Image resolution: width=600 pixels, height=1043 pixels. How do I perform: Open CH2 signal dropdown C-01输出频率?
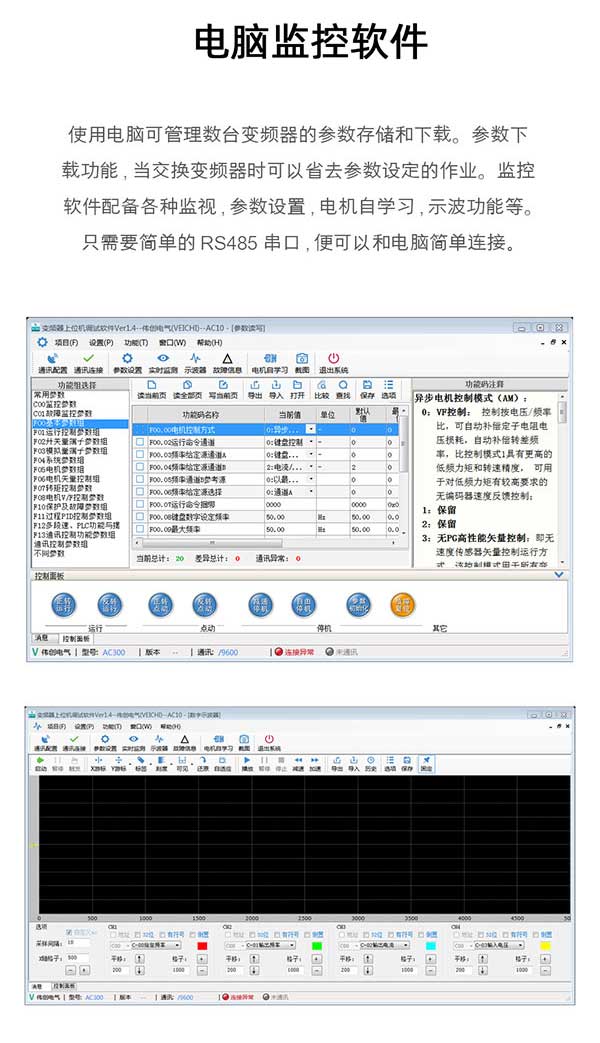270,945
